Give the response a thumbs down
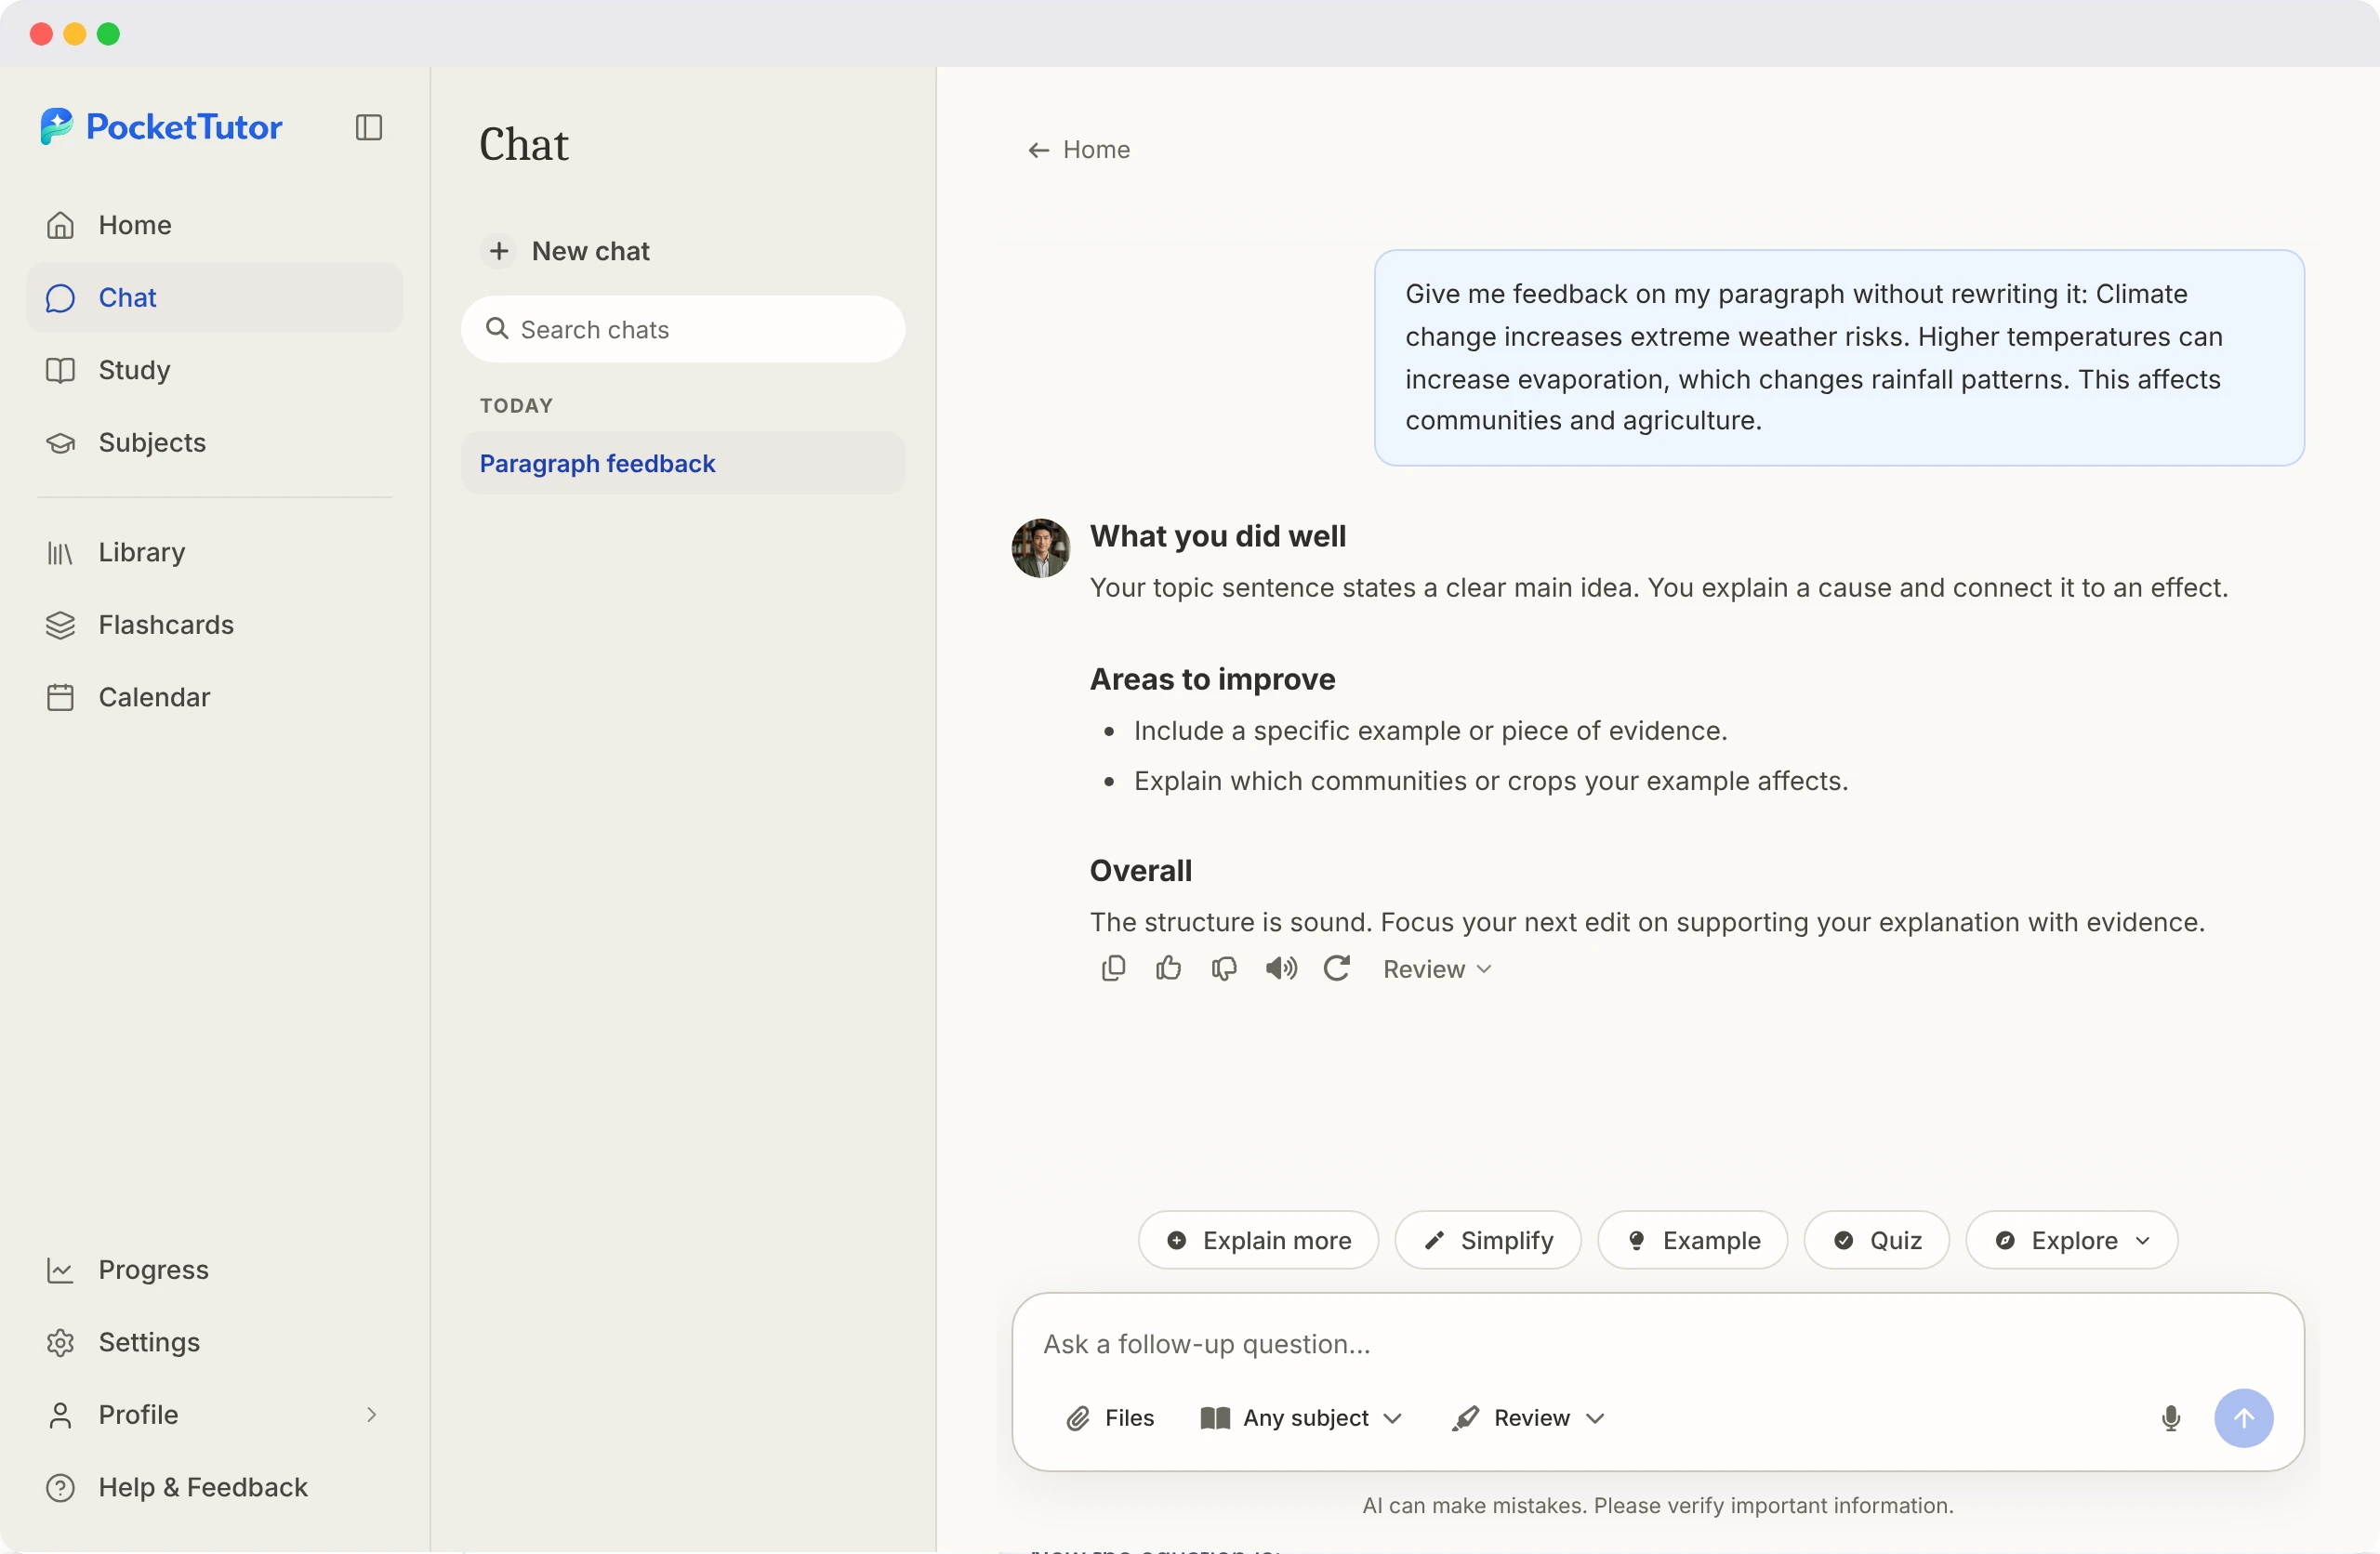 coord(1224,968)
